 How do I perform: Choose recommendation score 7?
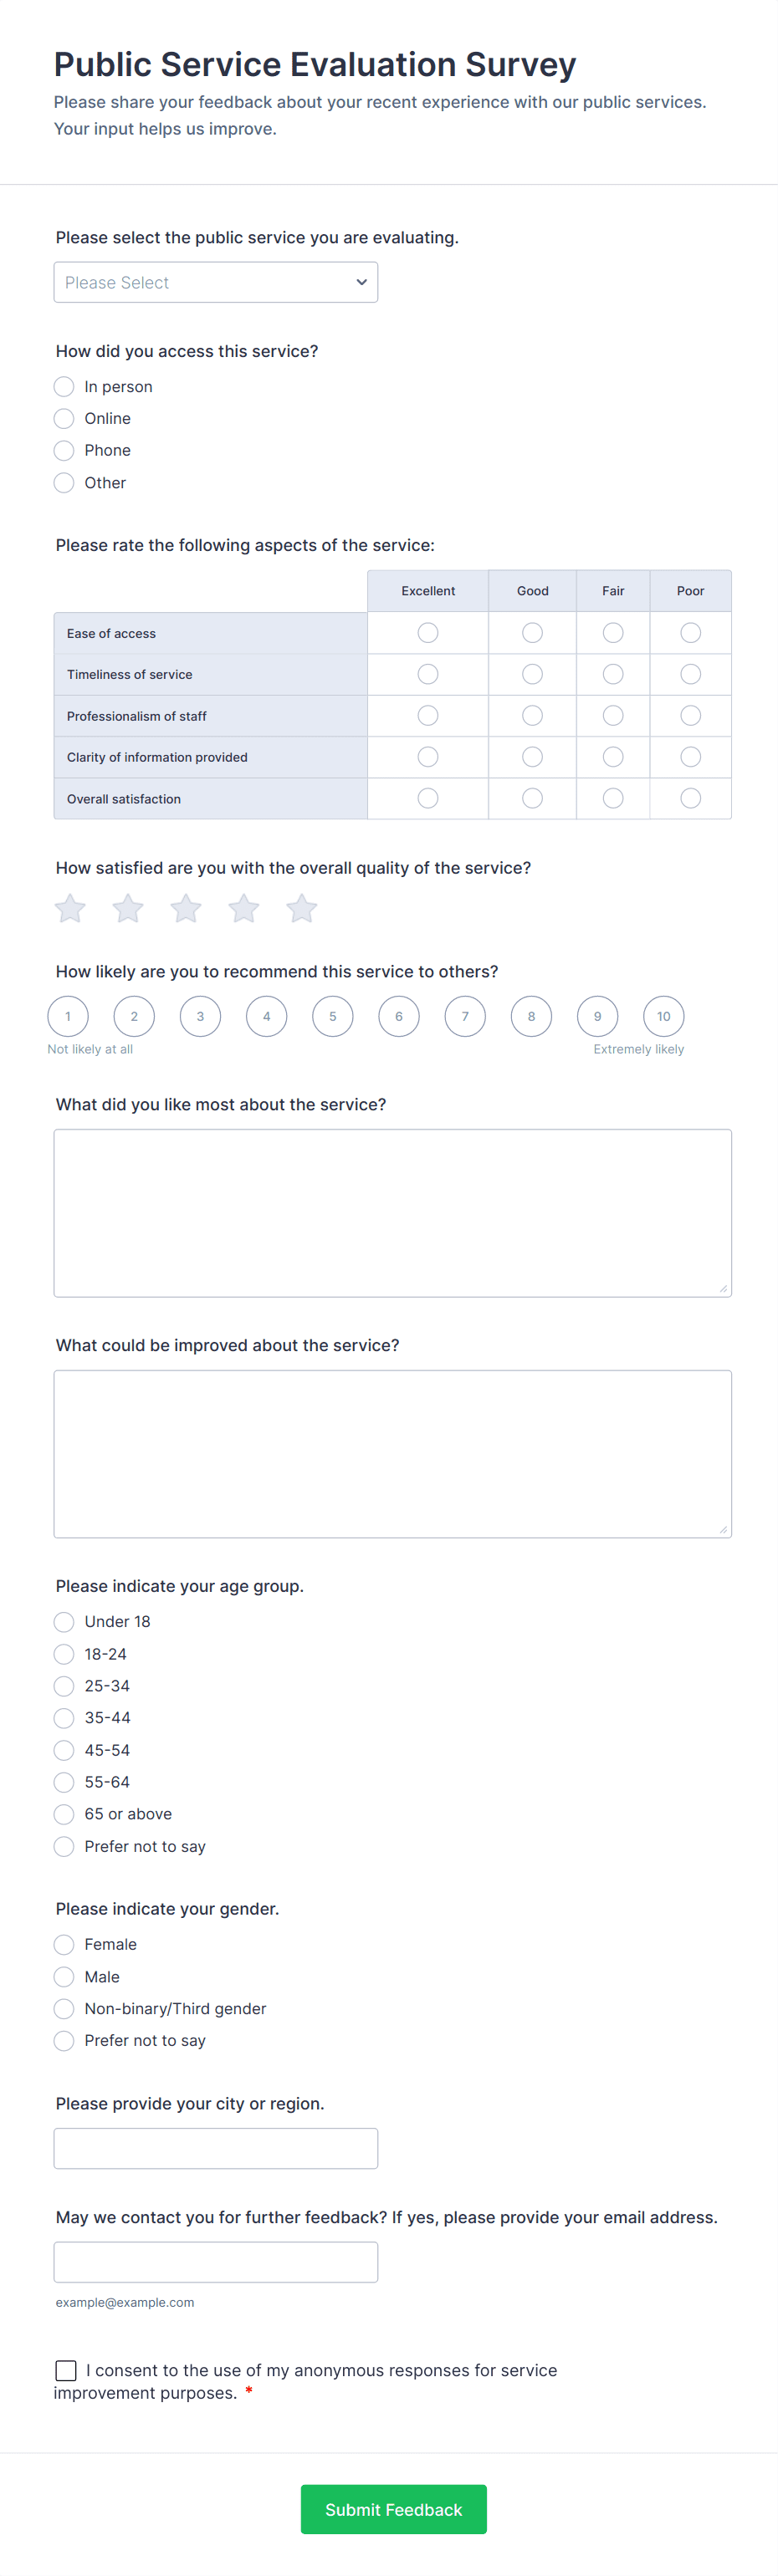coord(465,1017)
